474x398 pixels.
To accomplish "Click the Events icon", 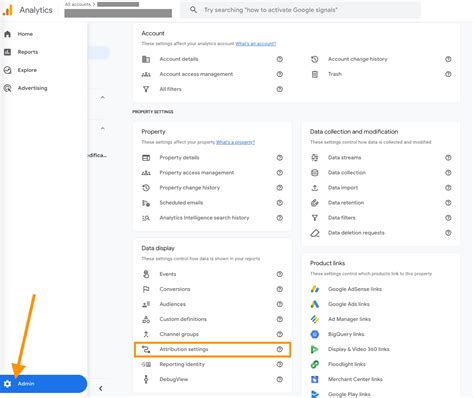I will point(146,274).
